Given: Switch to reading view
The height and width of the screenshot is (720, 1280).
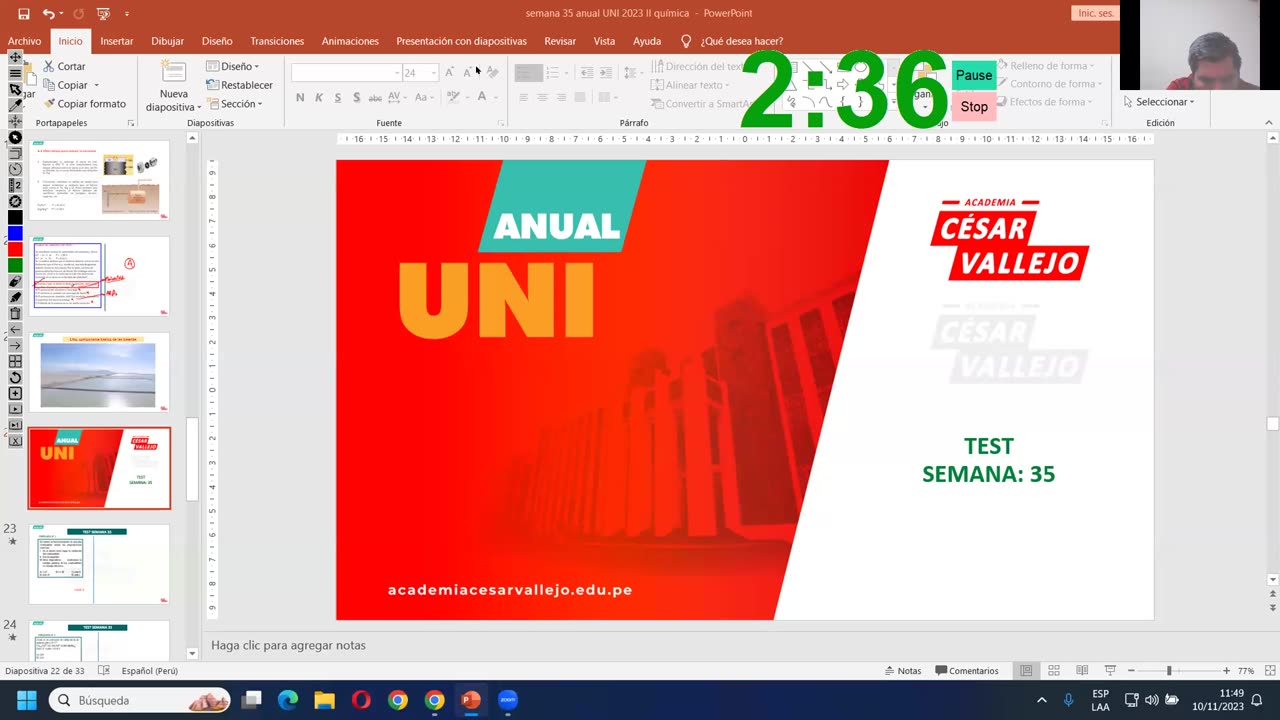Looking at the screenshot, I should click(1082, 671).
